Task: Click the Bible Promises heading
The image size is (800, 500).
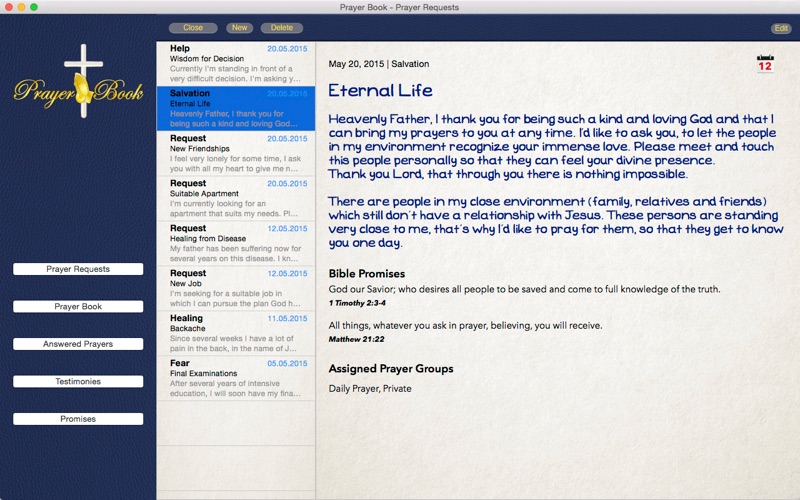Action: coord(367,273)
